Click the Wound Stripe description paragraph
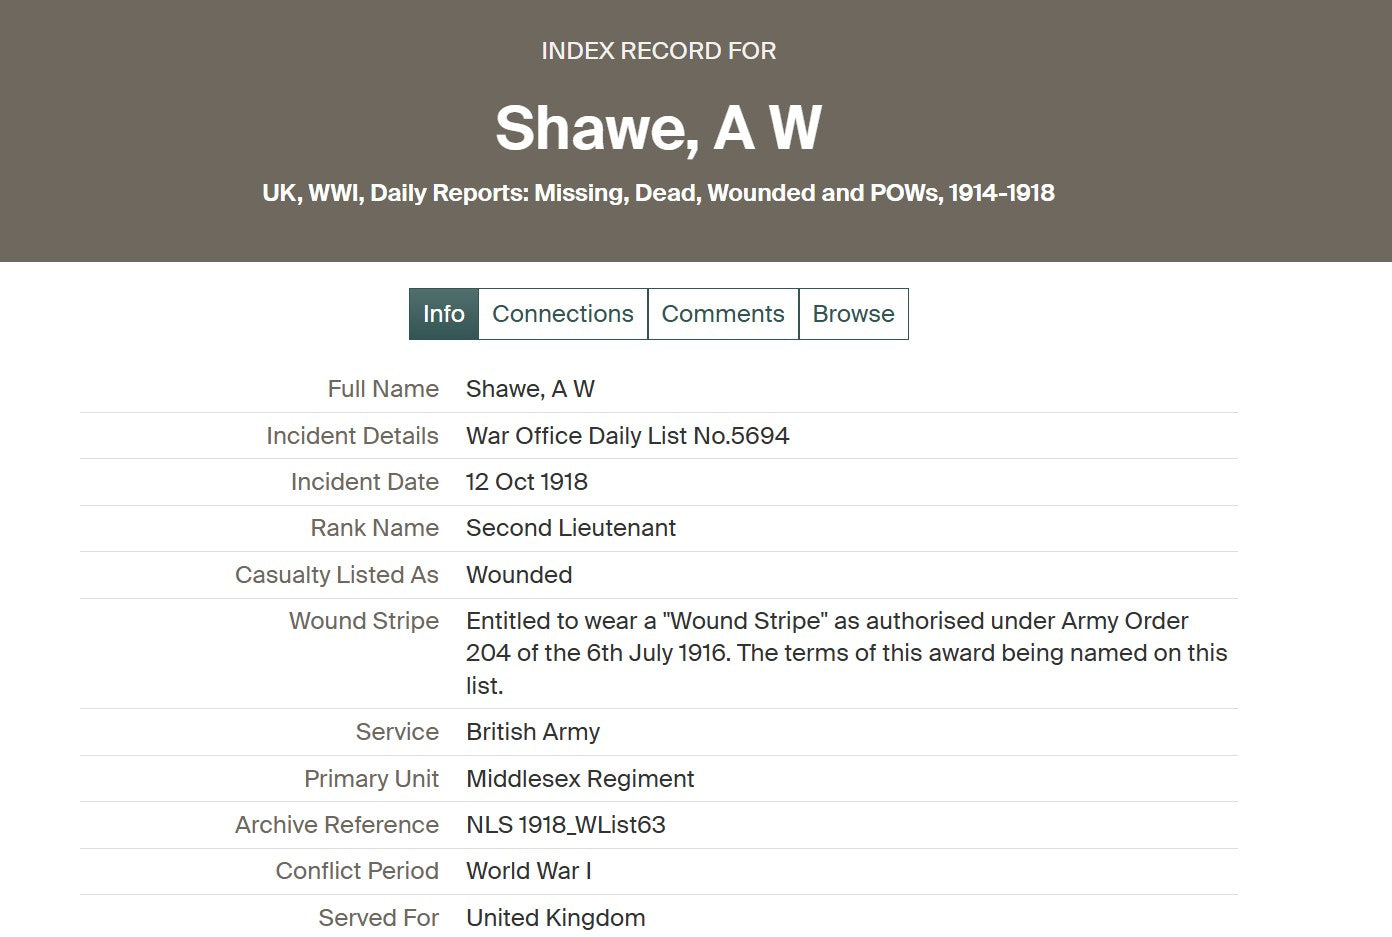 [846, 652]
